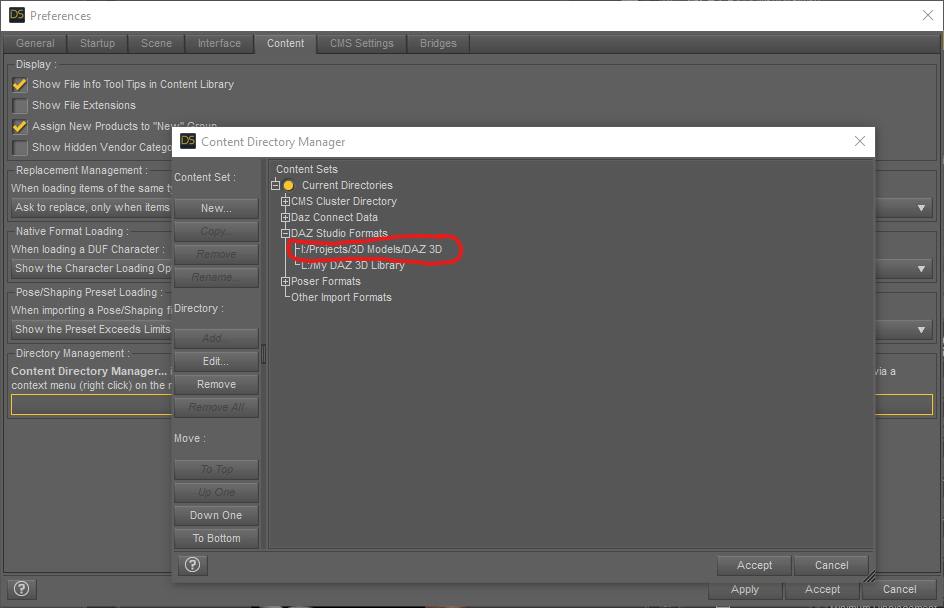Click New... content set button
This screenshot has width=944, height=608.
[216, 208]
